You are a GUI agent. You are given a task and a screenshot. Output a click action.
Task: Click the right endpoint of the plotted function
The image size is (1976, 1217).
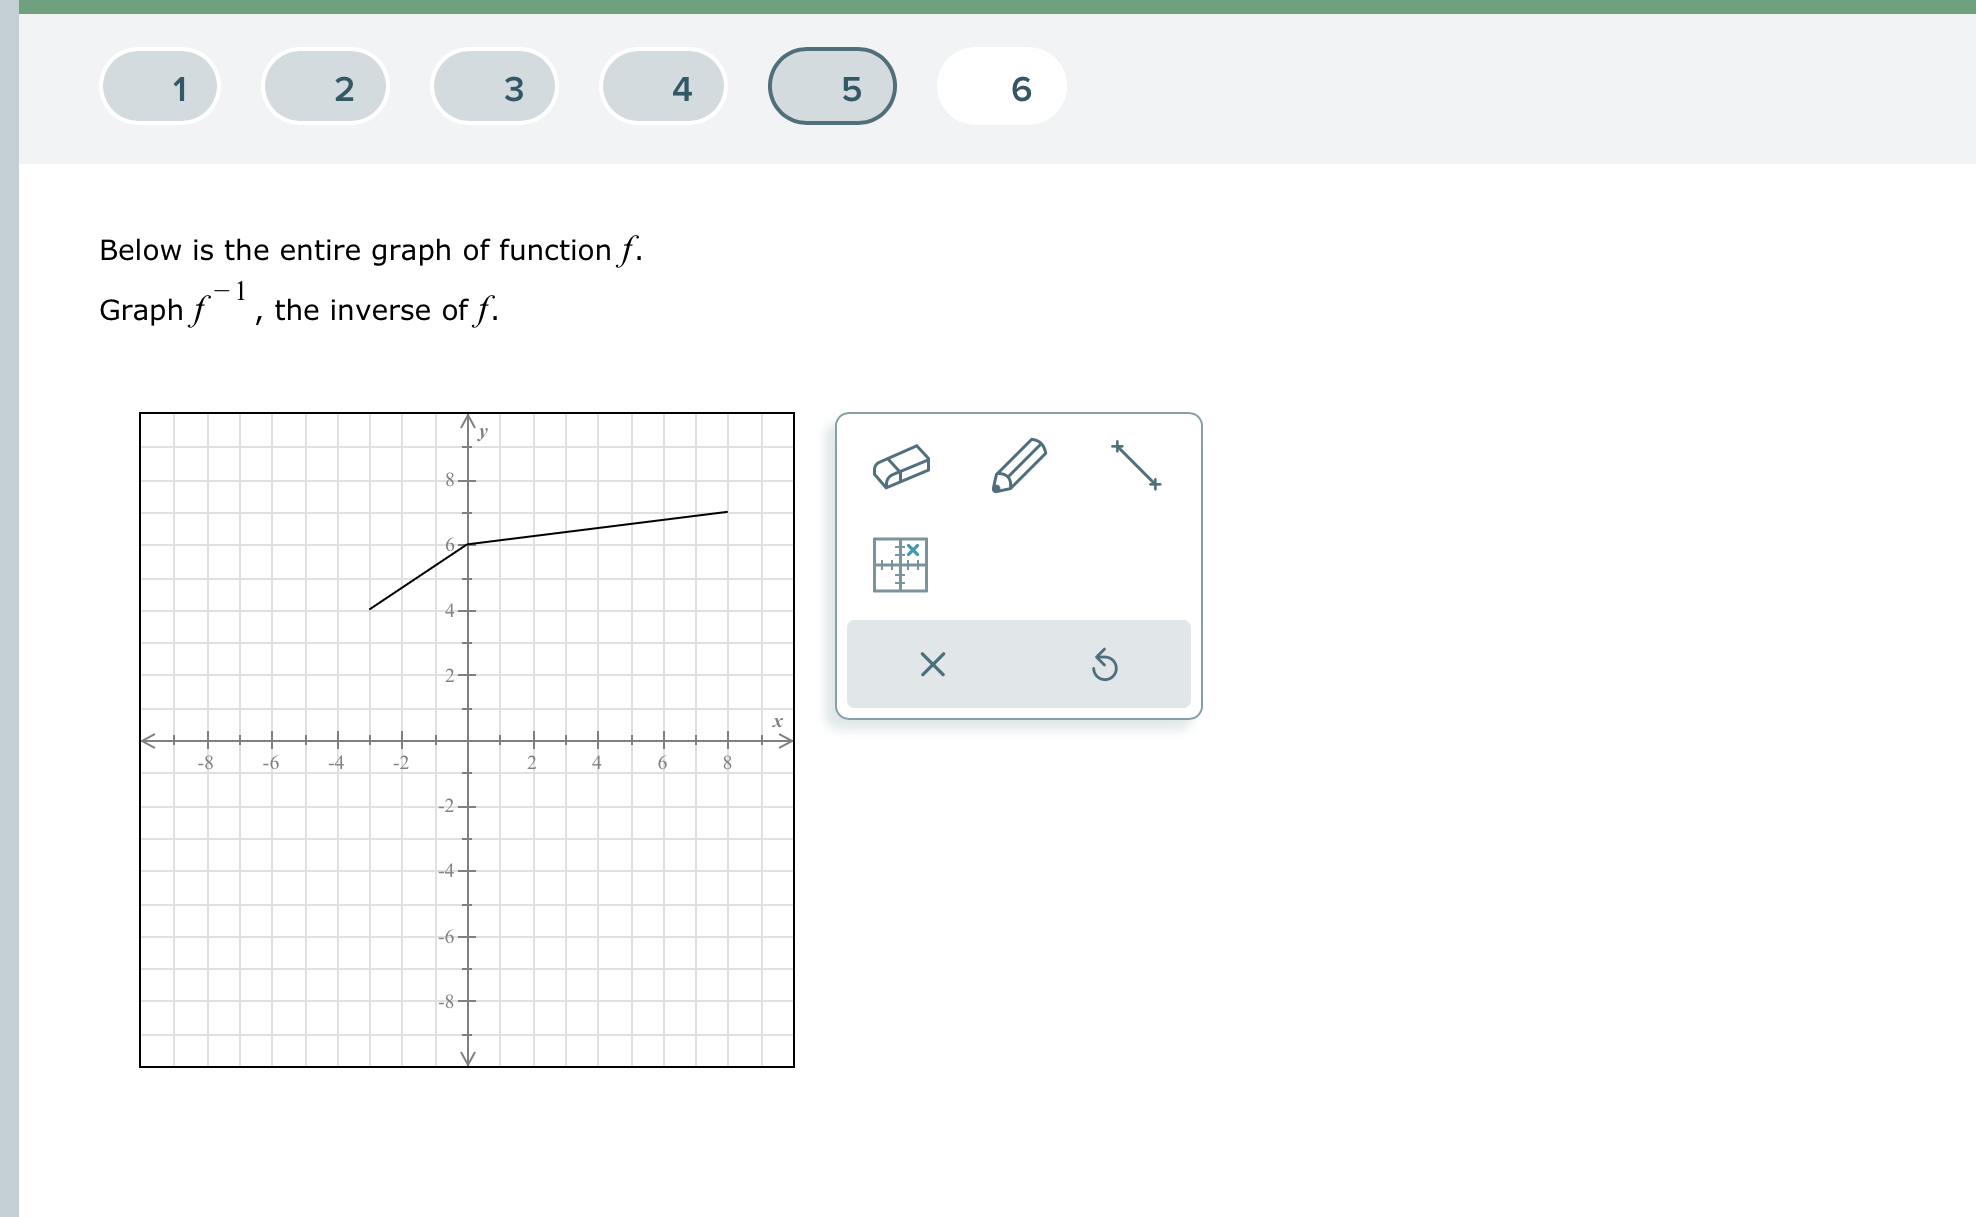(726, 511)
